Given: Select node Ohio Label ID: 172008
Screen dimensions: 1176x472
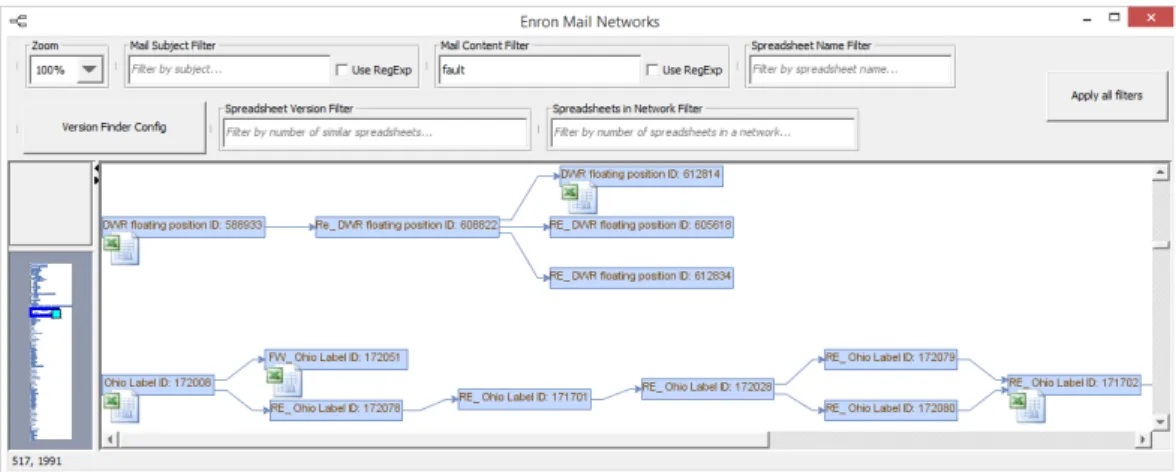Looking at the screenshot, I should 158,383.
